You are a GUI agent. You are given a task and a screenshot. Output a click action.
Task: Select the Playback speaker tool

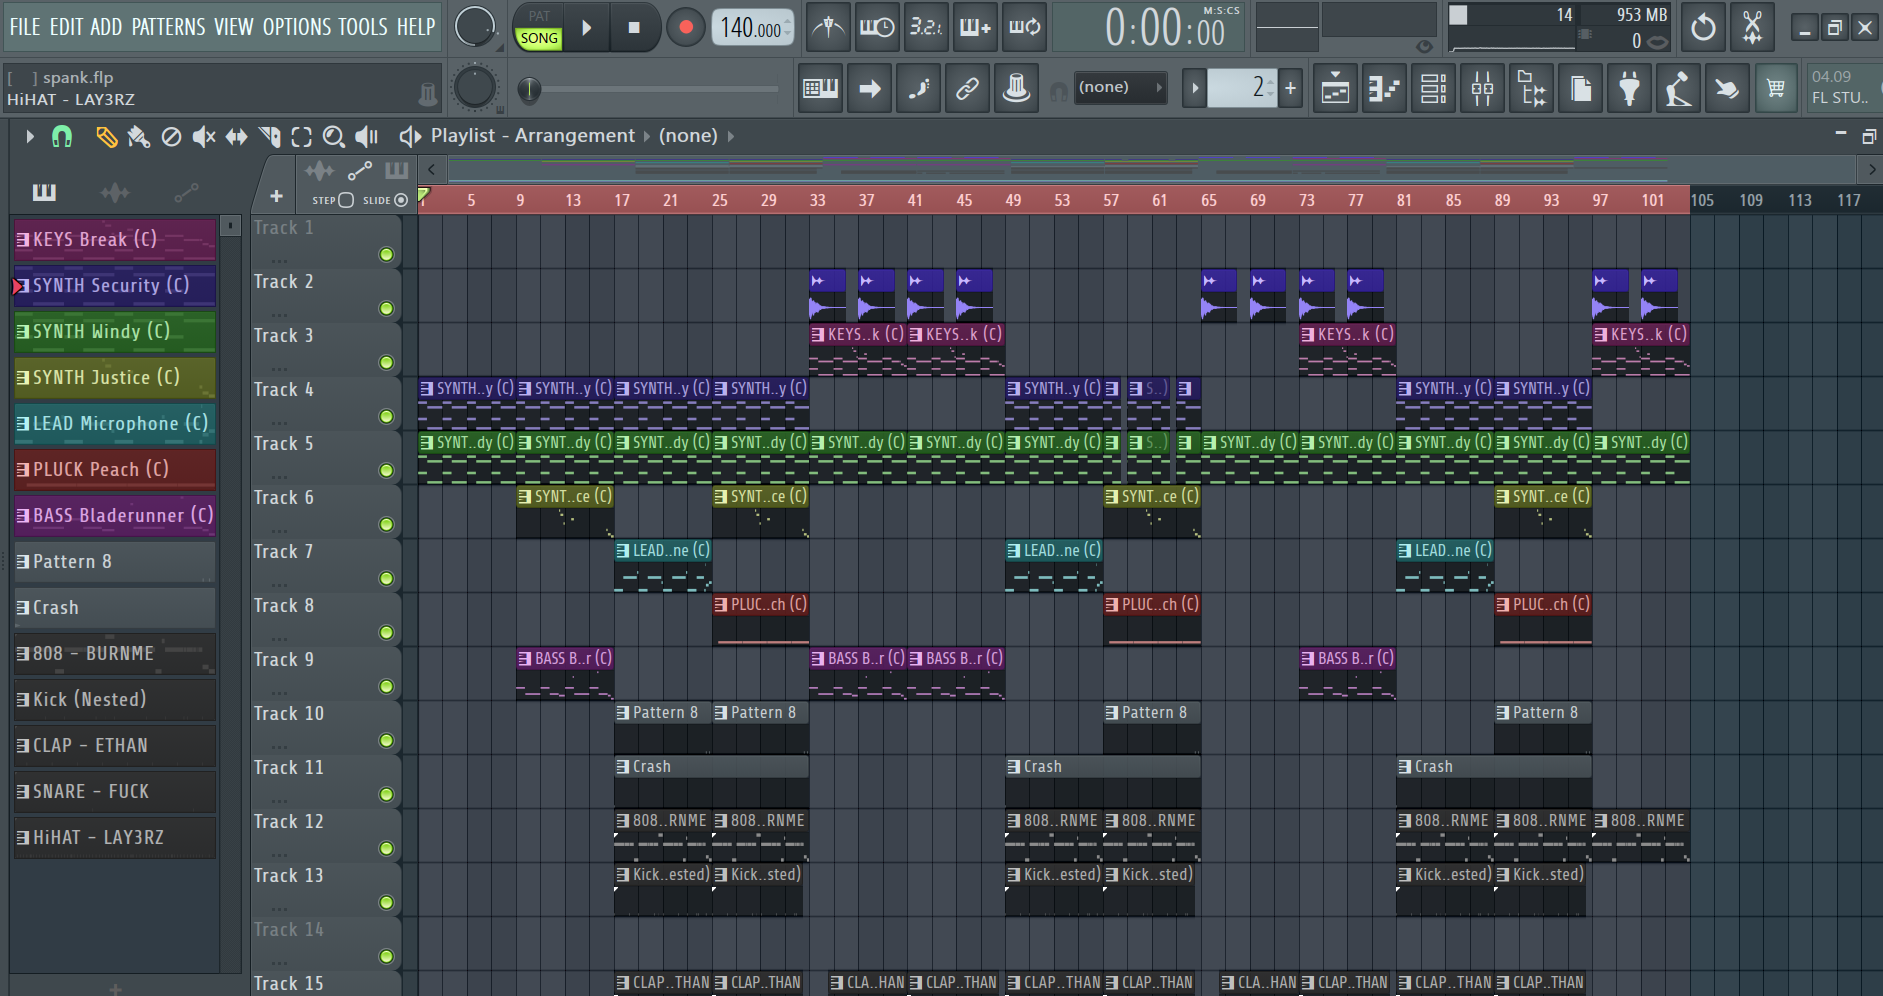coord(367,137)
